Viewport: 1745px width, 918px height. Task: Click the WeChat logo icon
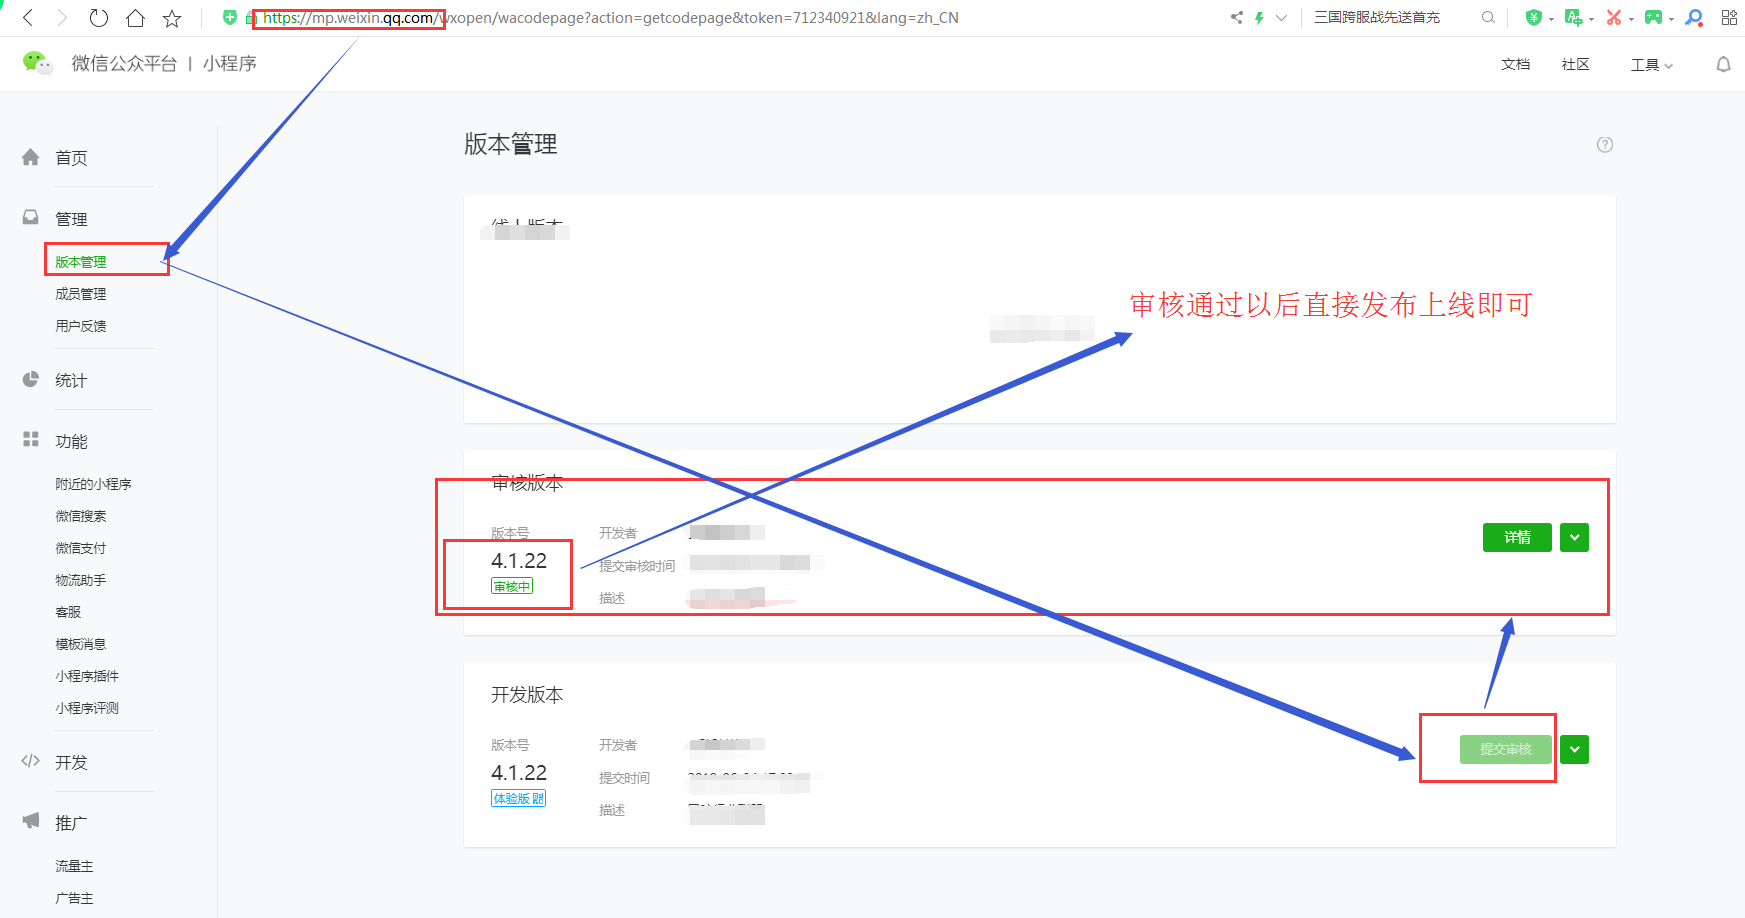click(37, 63)
